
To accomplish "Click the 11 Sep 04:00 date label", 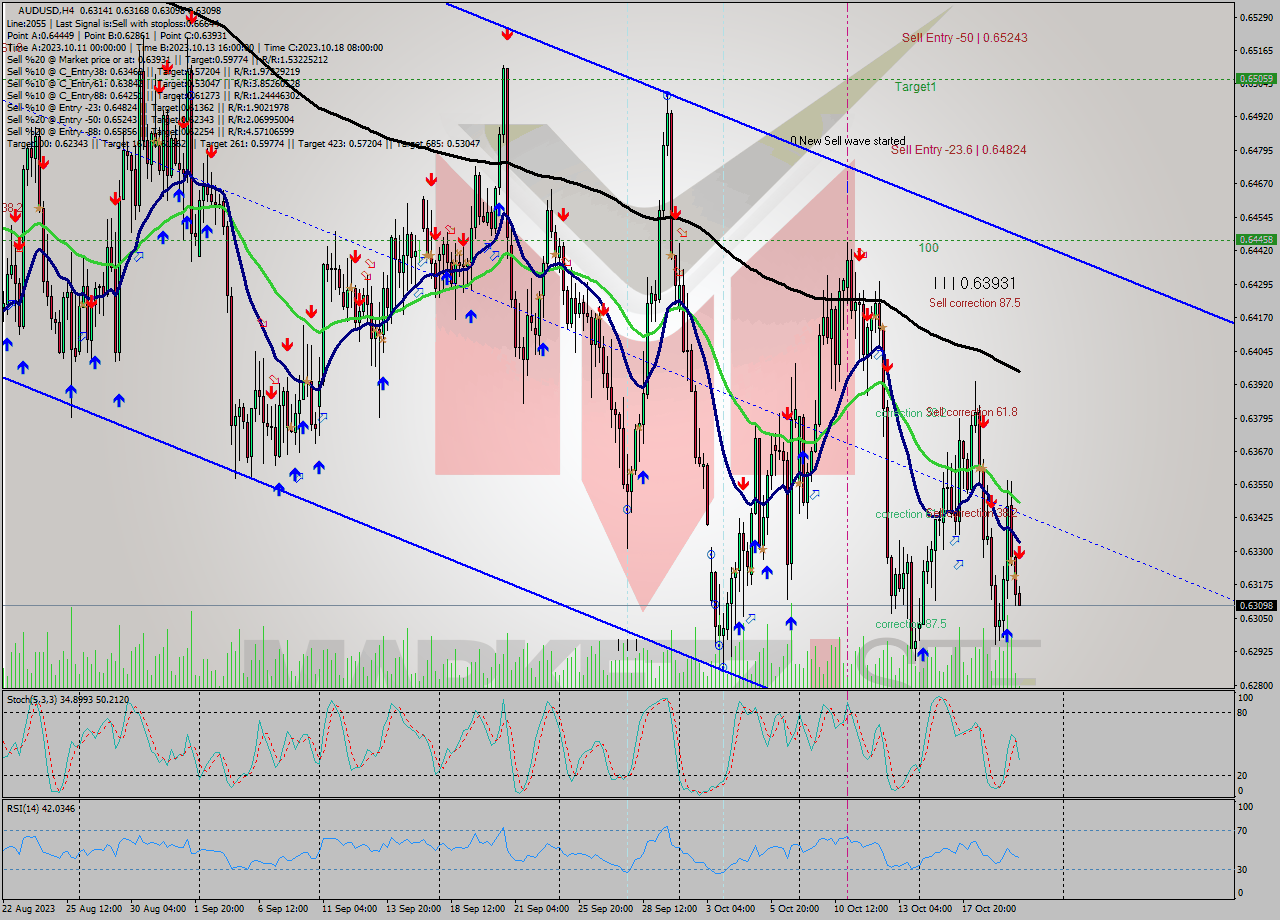I will (x=348, y=909).
